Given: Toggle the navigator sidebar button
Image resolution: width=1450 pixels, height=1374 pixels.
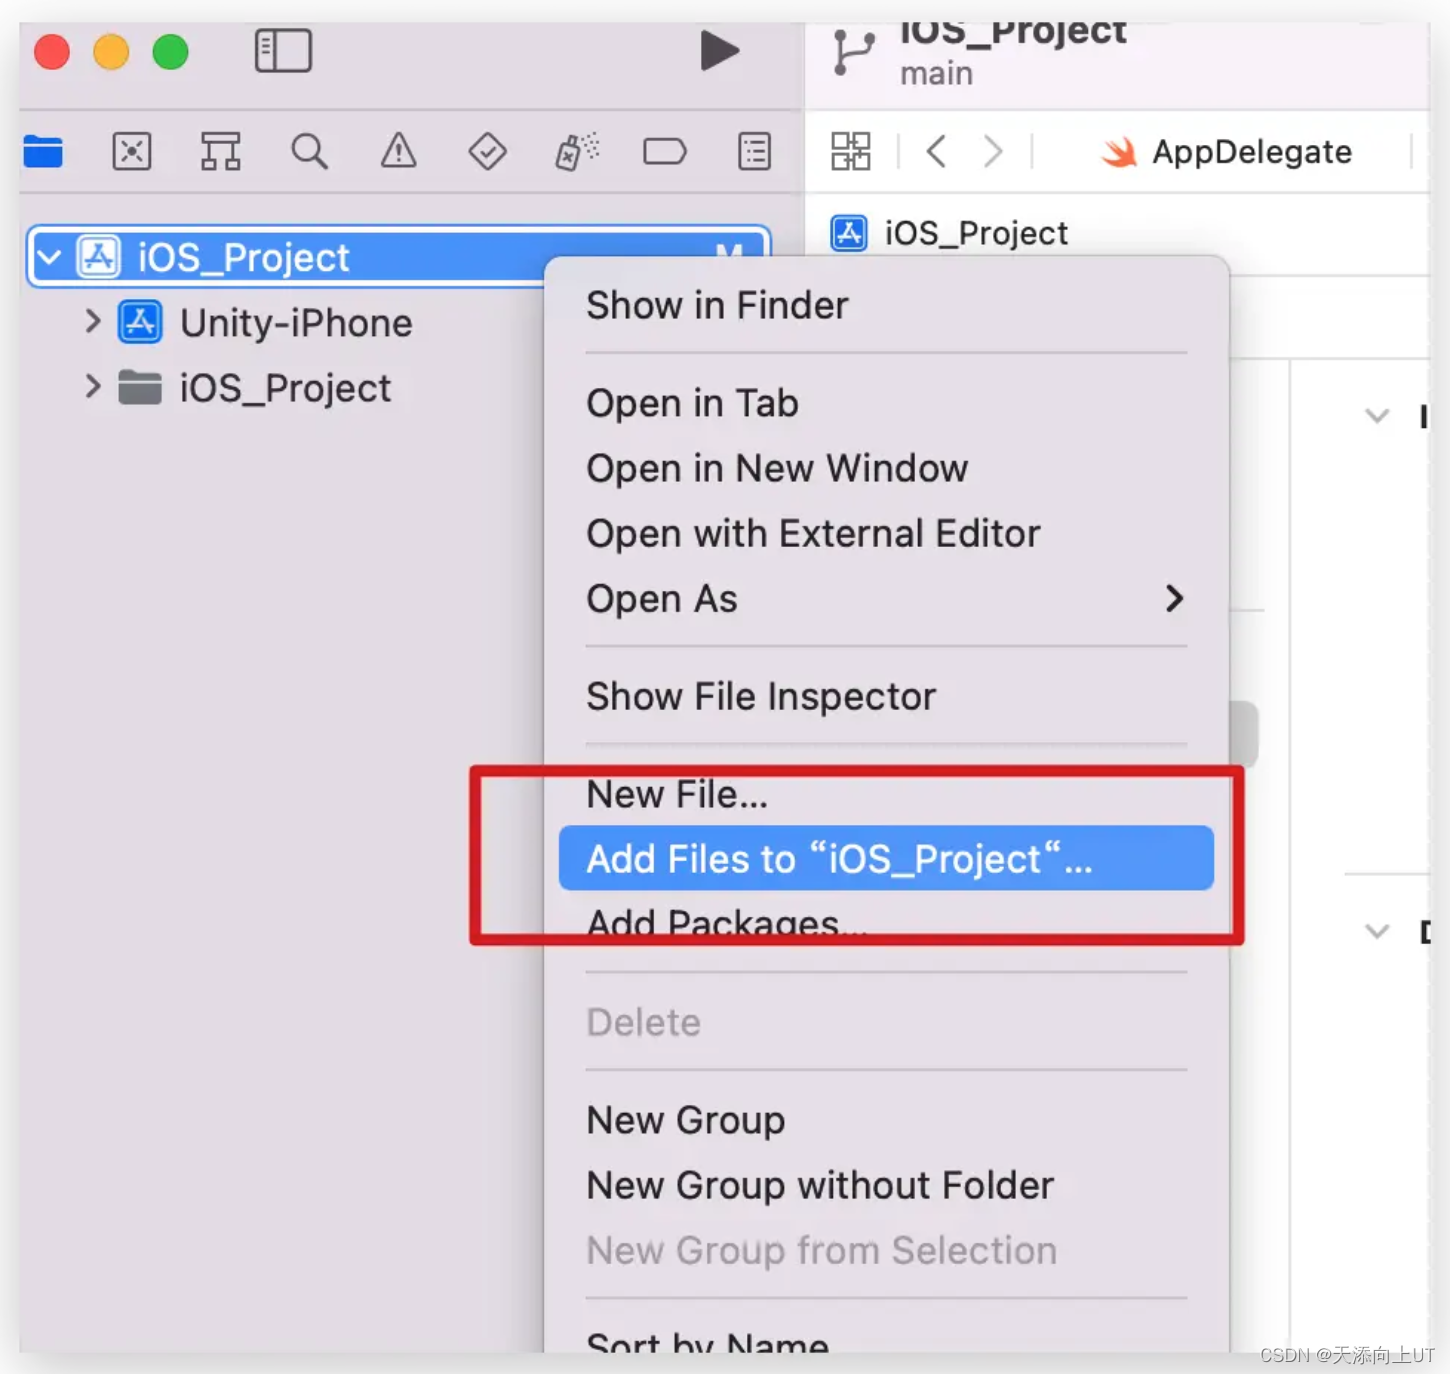Looking at the screenshot, I should 283,51.
